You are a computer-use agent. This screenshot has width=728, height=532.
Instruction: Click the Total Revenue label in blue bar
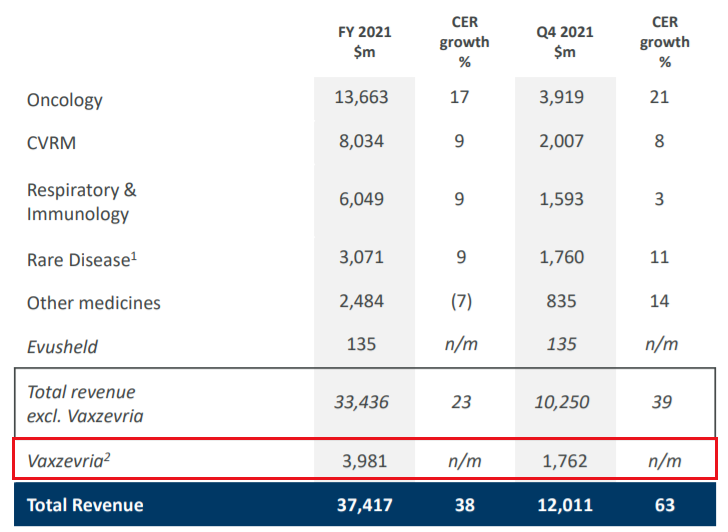click(85, 505)
